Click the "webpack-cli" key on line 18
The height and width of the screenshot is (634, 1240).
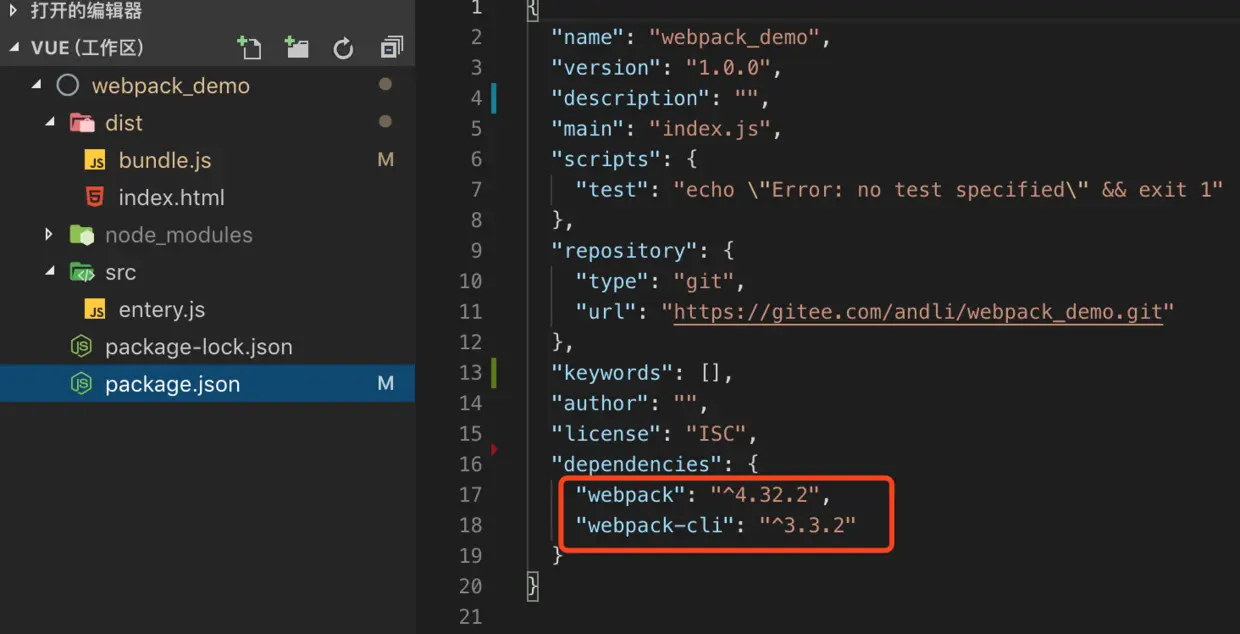click(655, 525)
